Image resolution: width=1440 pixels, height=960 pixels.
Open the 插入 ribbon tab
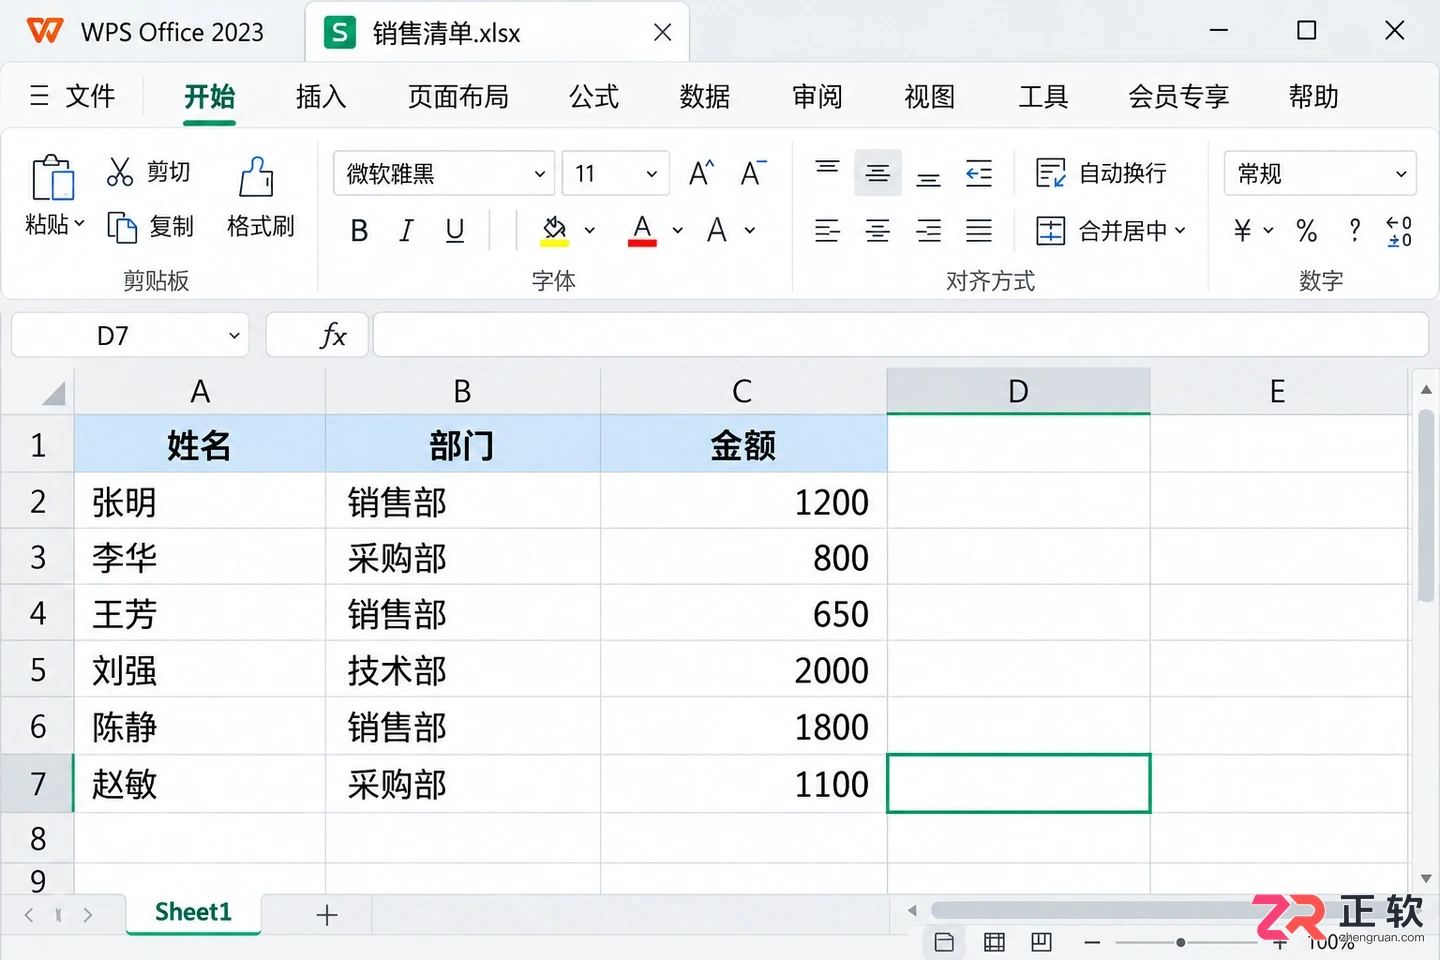pyautogui.click(x=321, y=96)
